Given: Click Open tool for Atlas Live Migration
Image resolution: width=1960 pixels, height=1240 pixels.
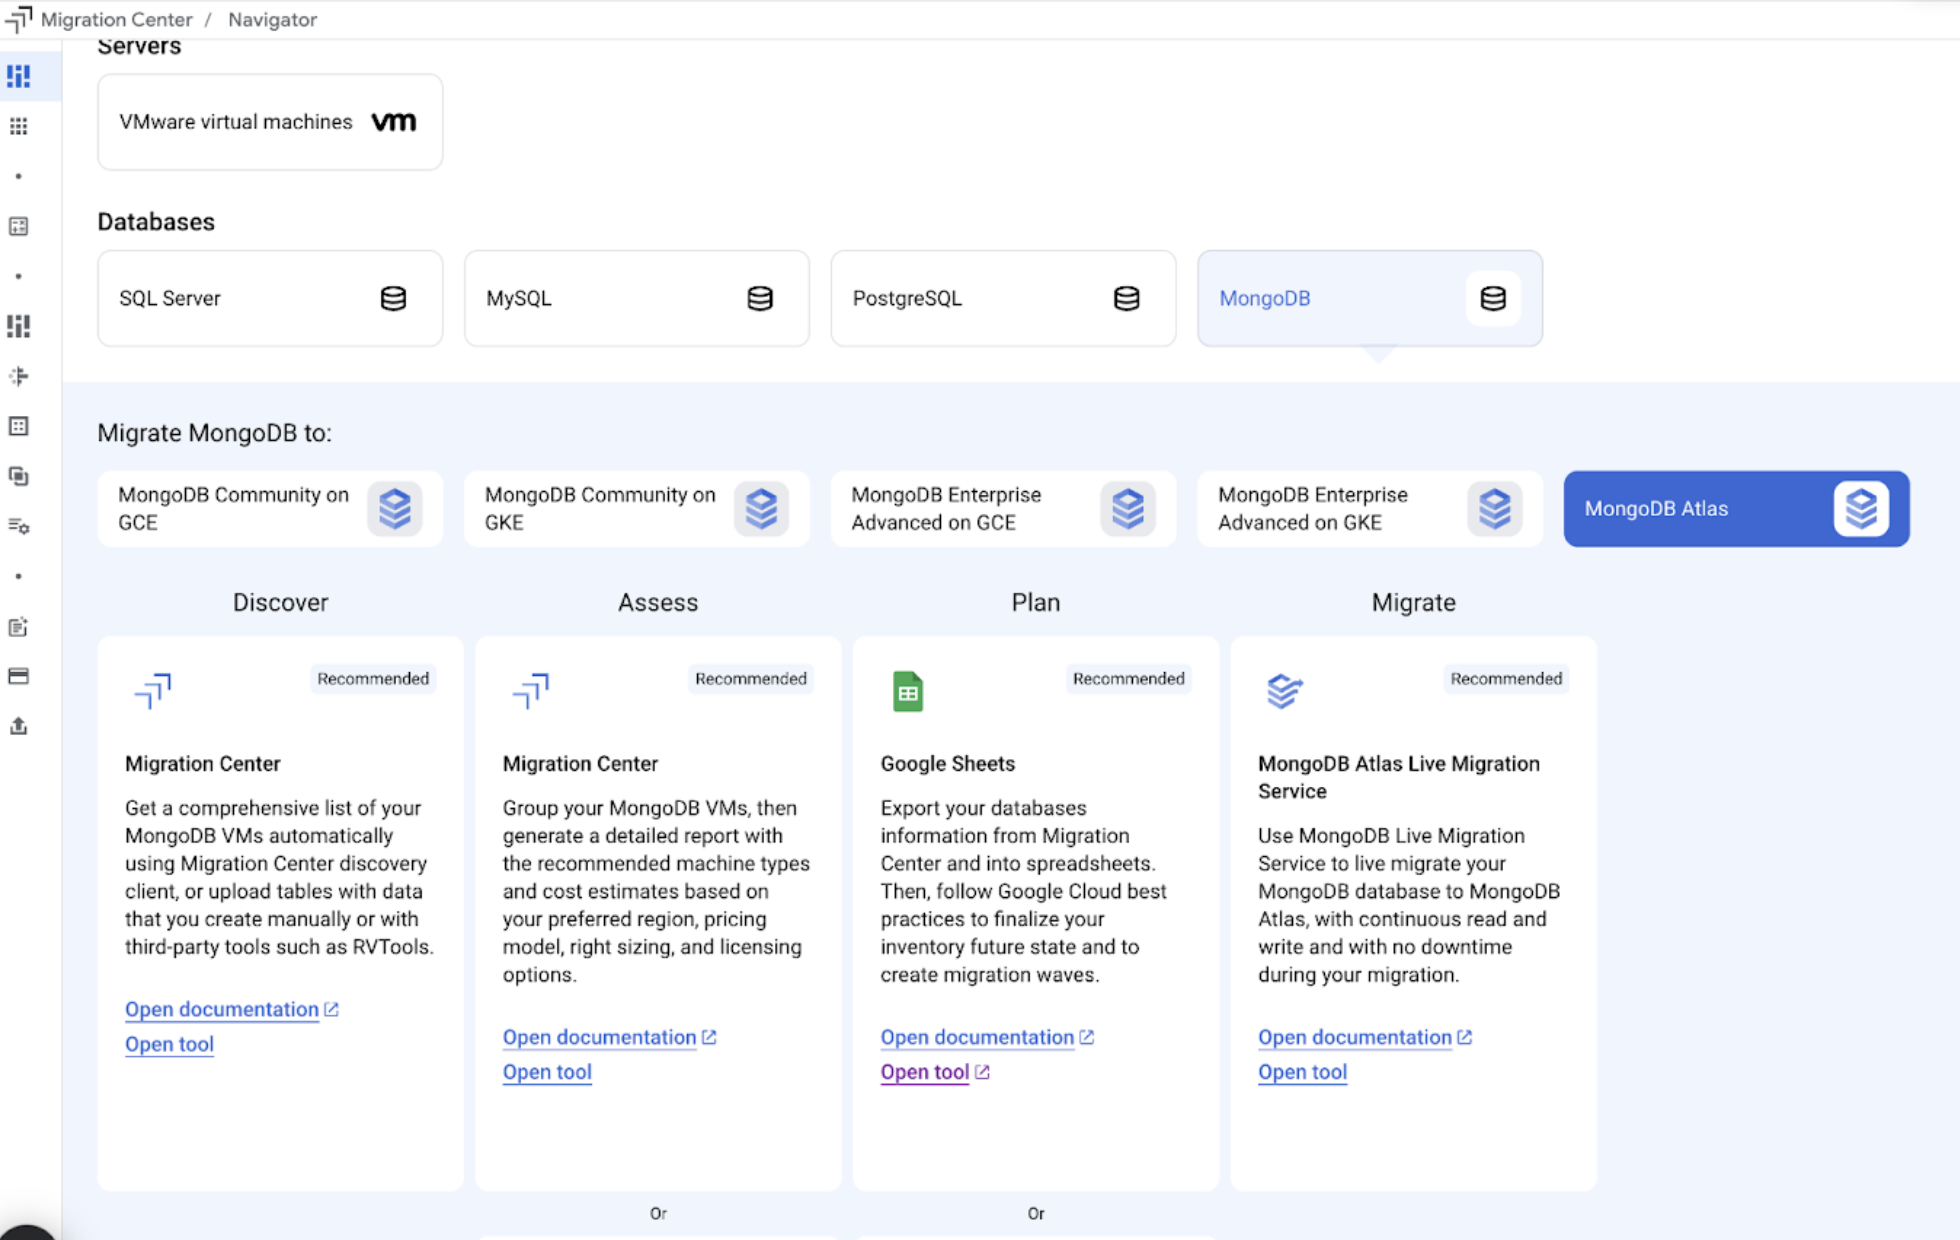Looking at the screenshot, I should pyautogui.click(x=1302, y=1072).
